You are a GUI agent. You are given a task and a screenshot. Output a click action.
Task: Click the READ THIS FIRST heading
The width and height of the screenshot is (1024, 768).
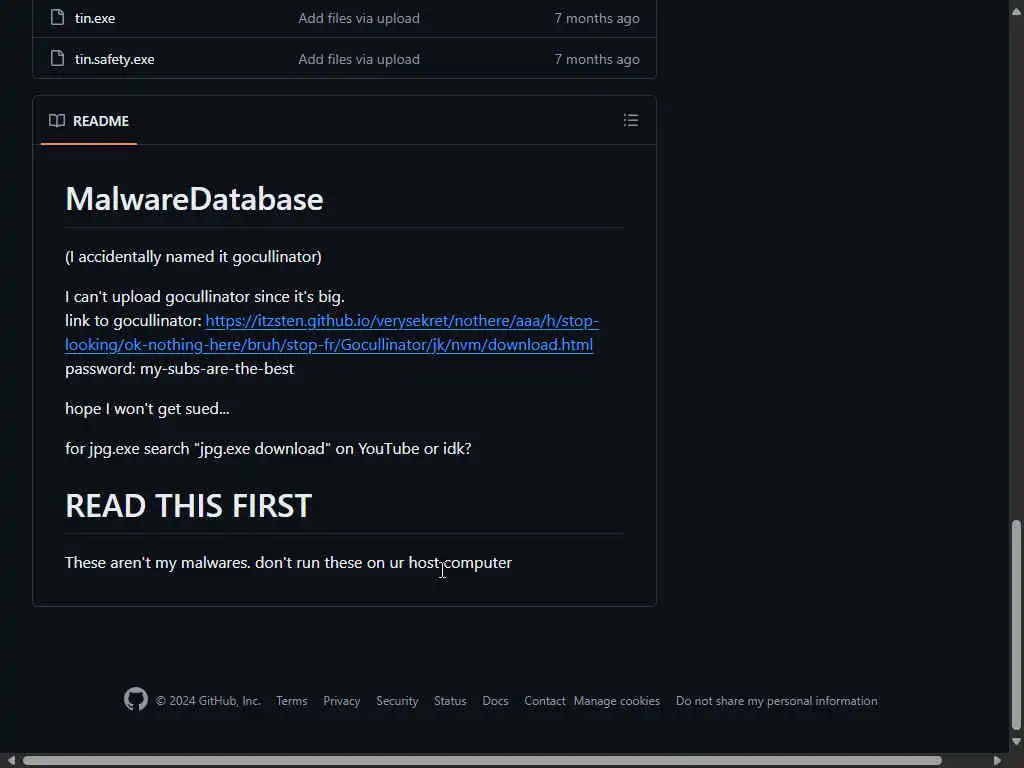[188, 505]
